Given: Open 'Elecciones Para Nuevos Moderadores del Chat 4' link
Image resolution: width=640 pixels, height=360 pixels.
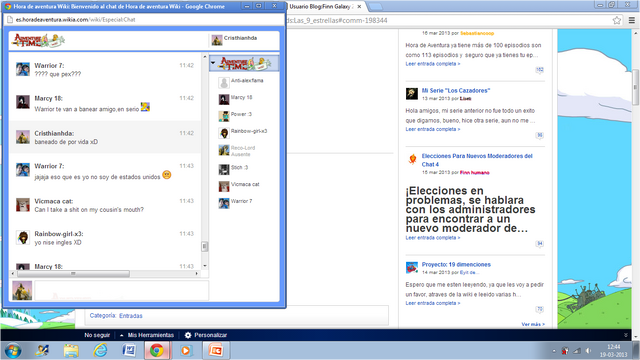Looking at the screenshot, I should tap(477, 160).
